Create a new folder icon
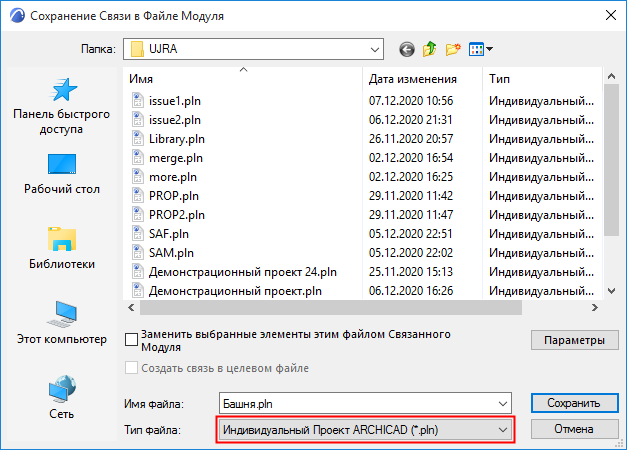This screenshot has width=627, height=450. [x=453, y=49]
